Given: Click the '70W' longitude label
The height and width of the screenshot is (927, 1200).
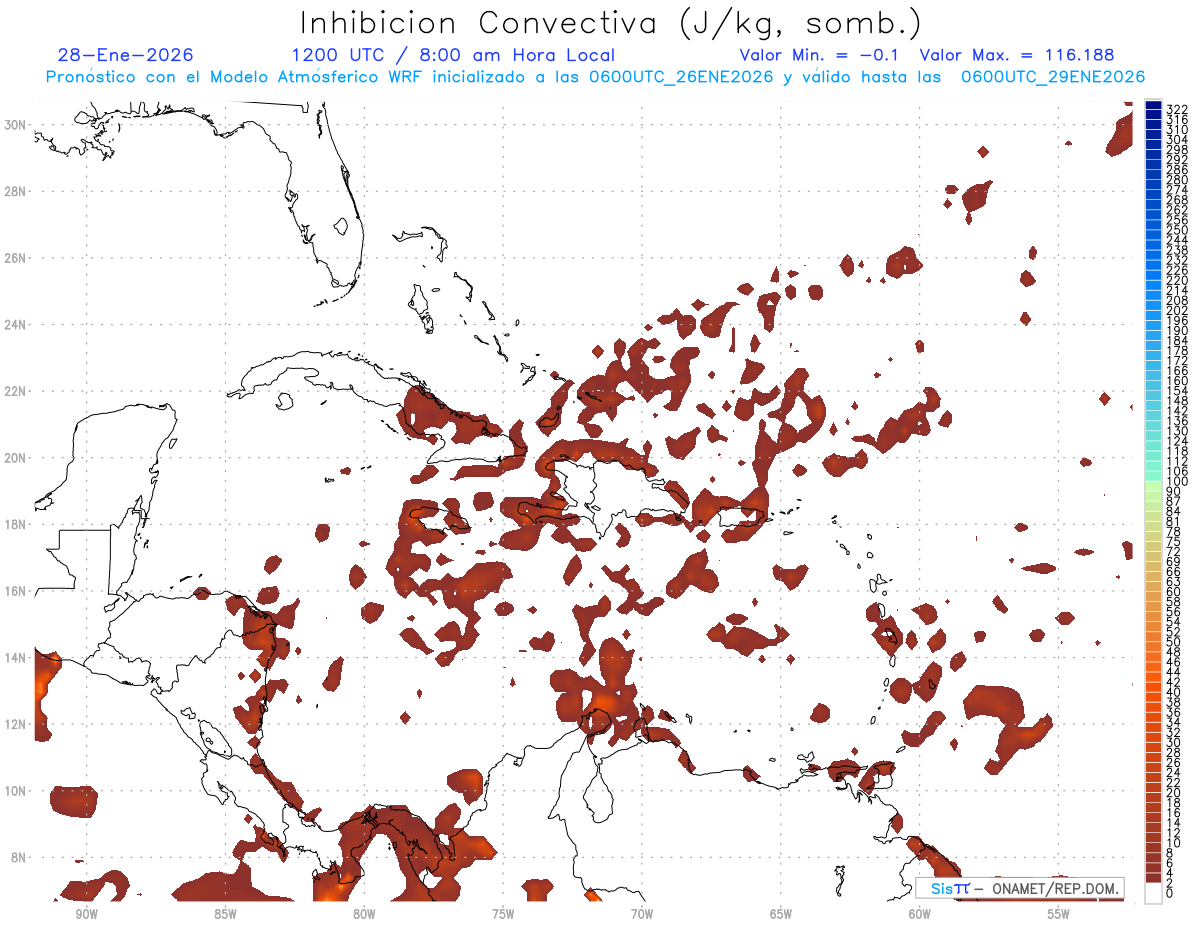Looking at the screenshot, I should [x=642, y=914].
